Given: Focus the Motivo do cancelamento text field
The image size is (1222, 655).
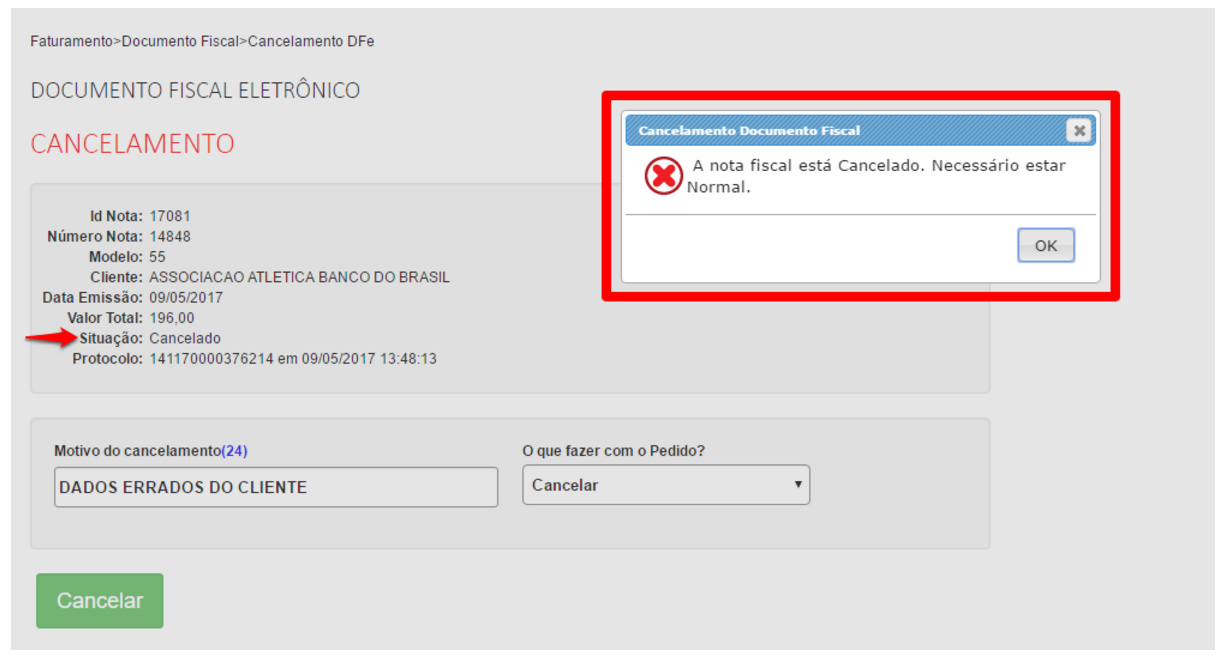Looking at the screenshot, I should tap(275, 488).
